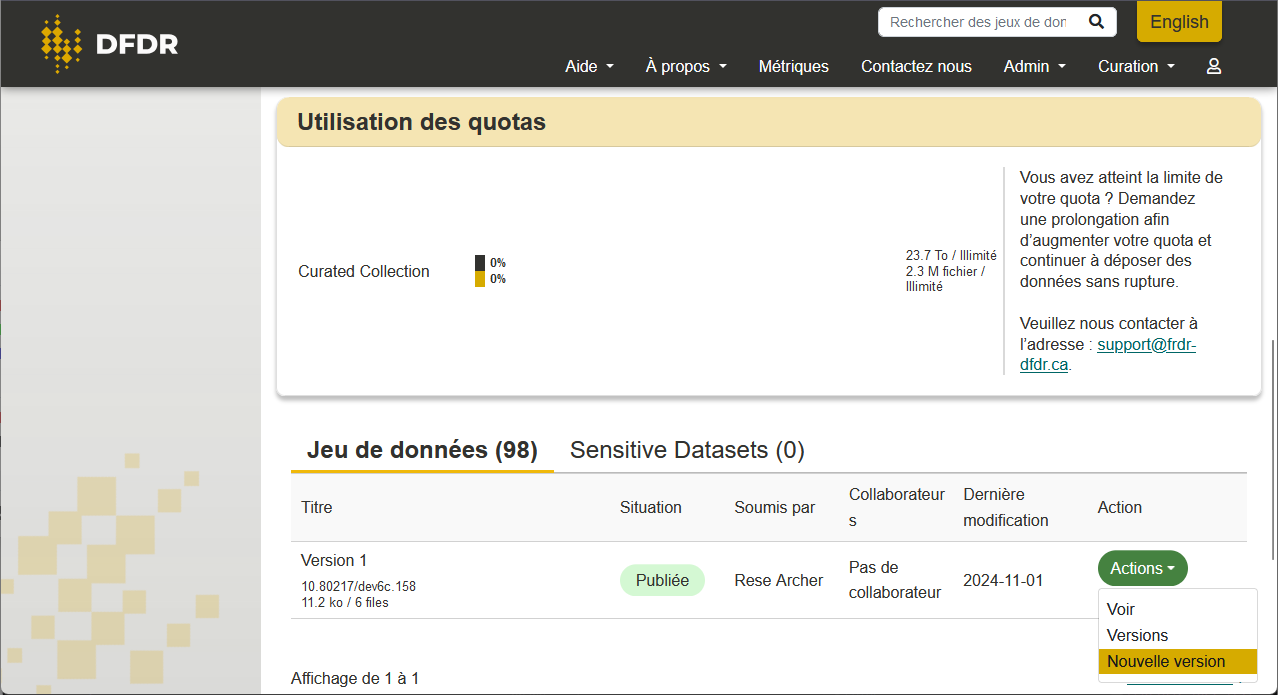Click the Soumis par column header
Viewport: 1278px width, 695px height.
tap(774, 507)
